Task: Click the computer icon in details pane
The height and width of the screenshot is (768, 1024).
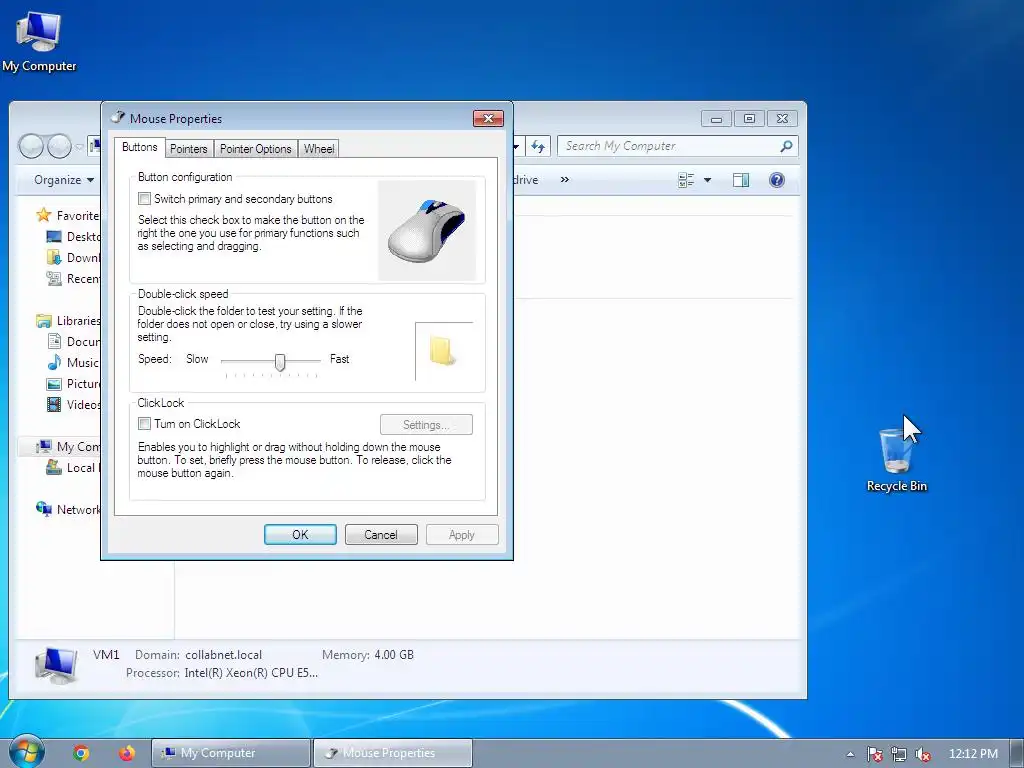Action: 56,665
